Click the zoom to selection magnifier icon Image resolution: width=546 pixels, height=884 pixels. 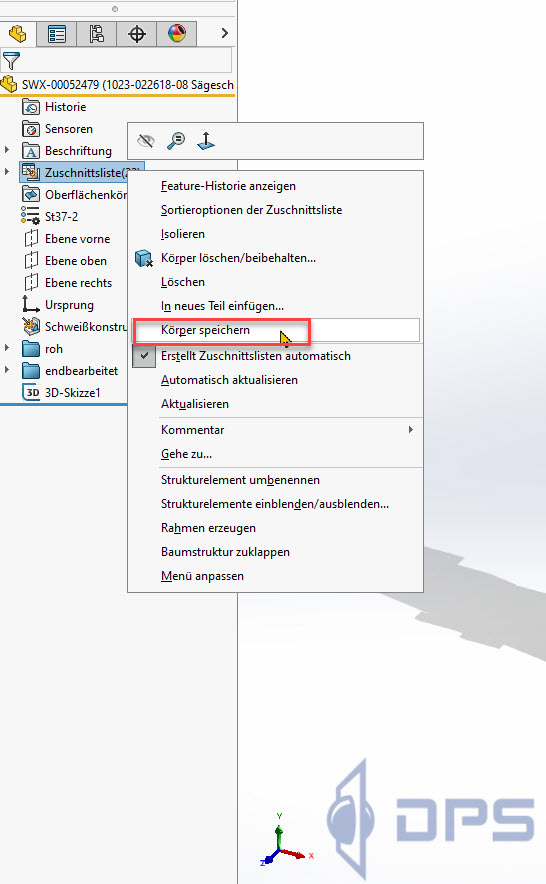(x=176, y=140)
